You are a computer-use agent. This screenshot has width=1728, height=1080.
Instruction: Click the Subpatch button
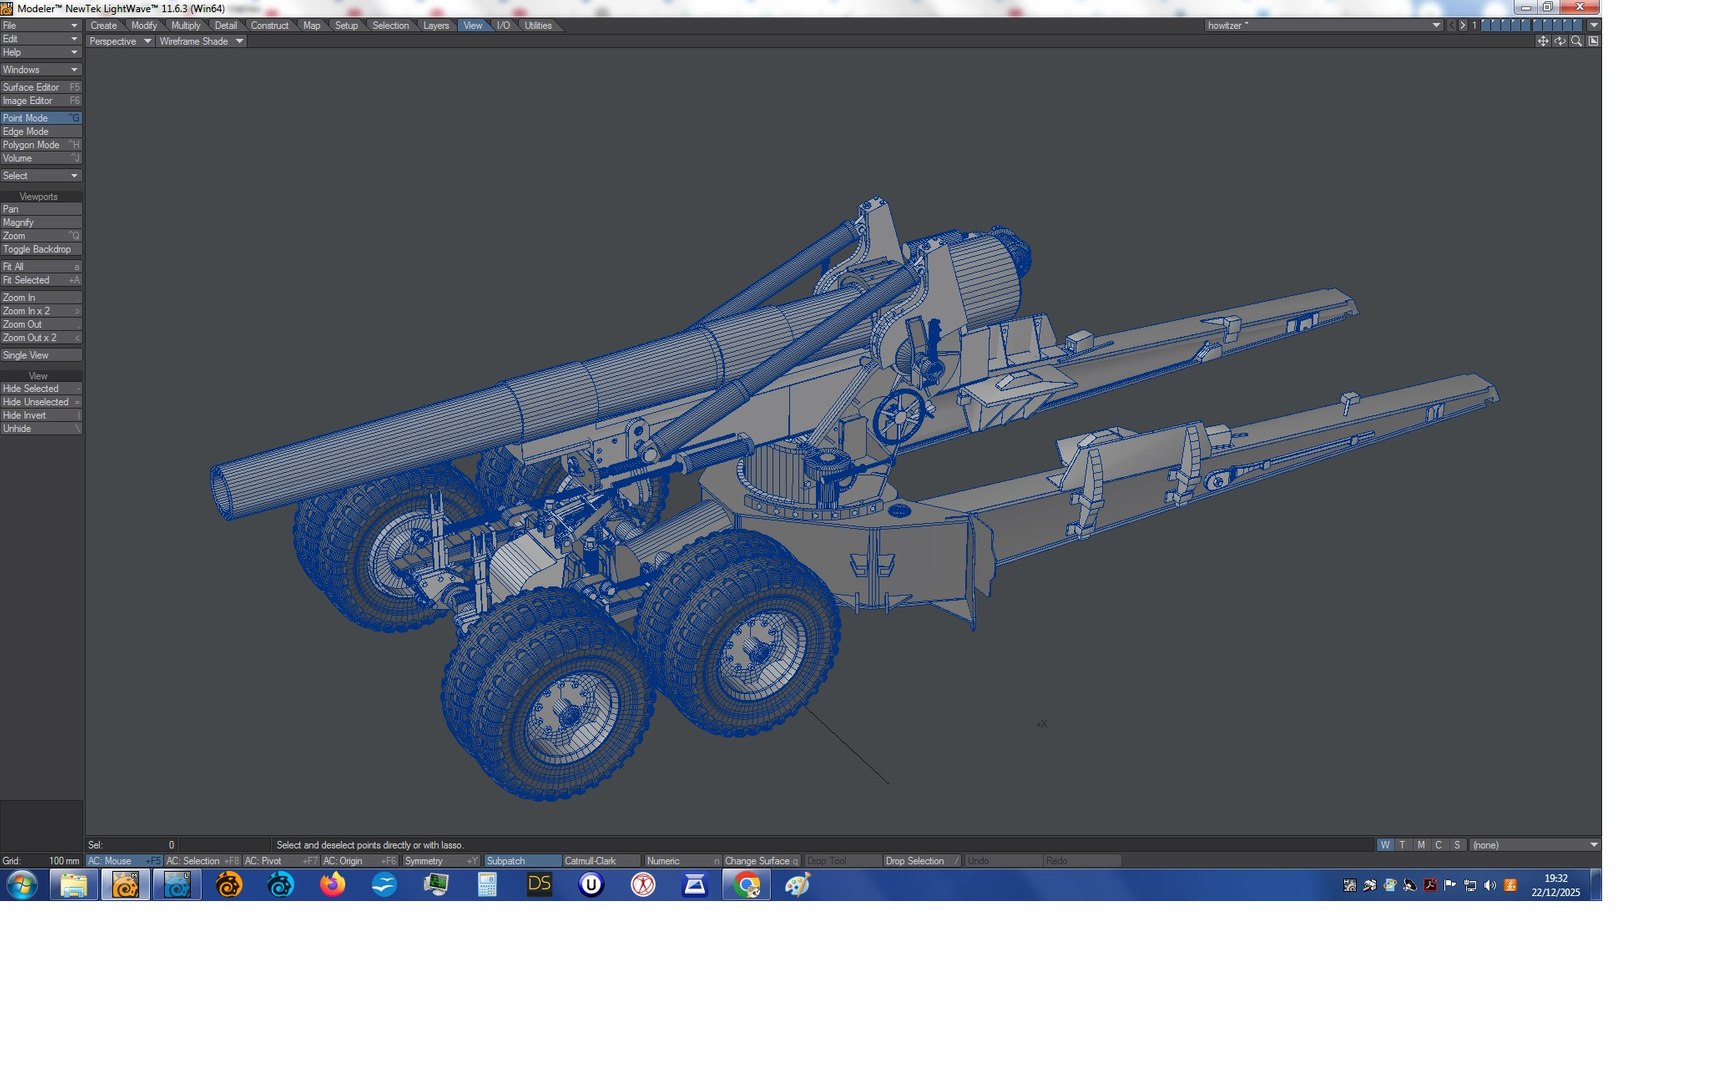[x=522, y=861]
